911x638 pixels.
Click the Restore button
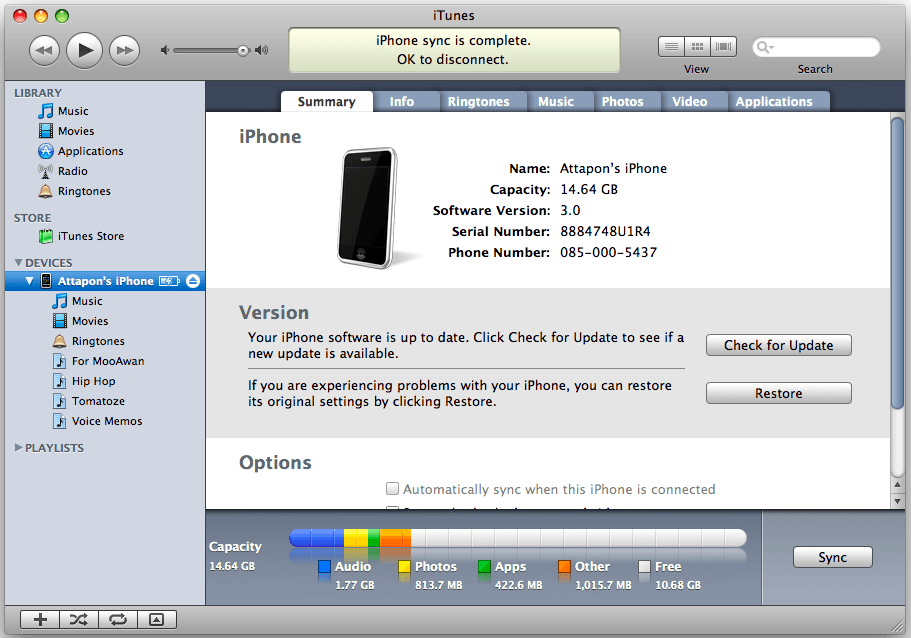pyautogui.click(x=779, y=393)
